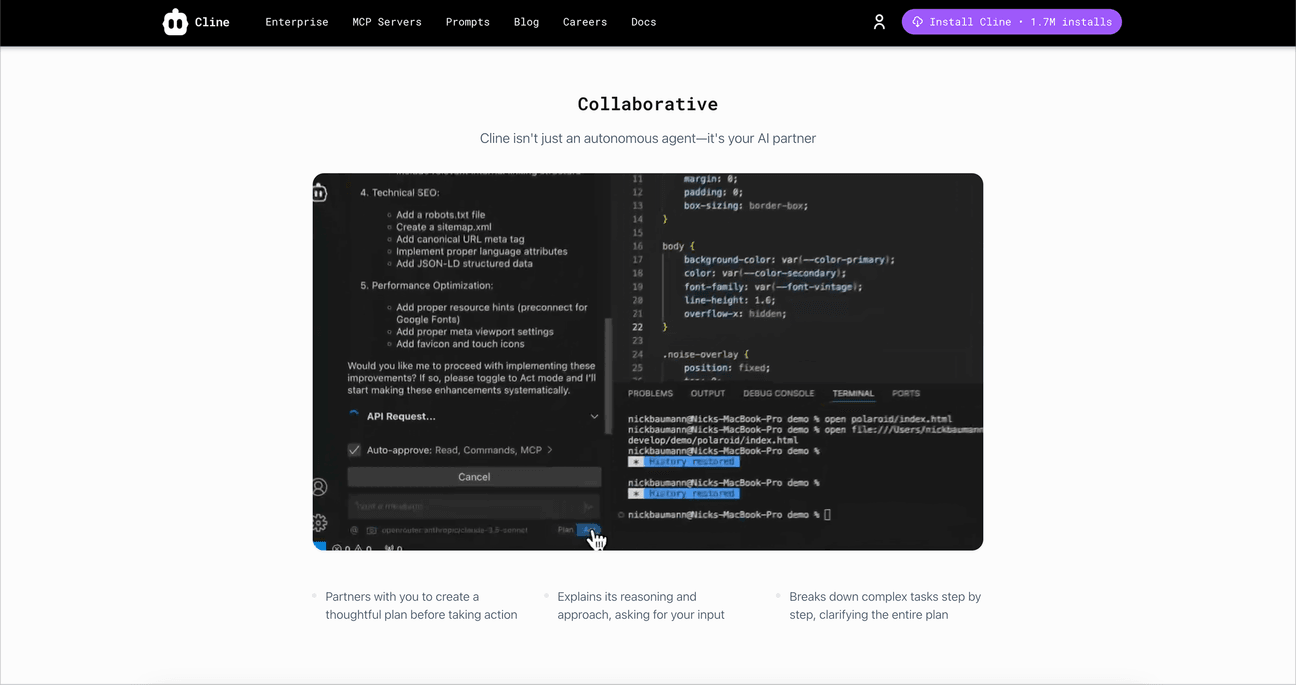Image resolution: width=1296 pixels, height=685 pixels.
Task: Click the @ context mention icon in chat
Action: [x=353, y=528]
